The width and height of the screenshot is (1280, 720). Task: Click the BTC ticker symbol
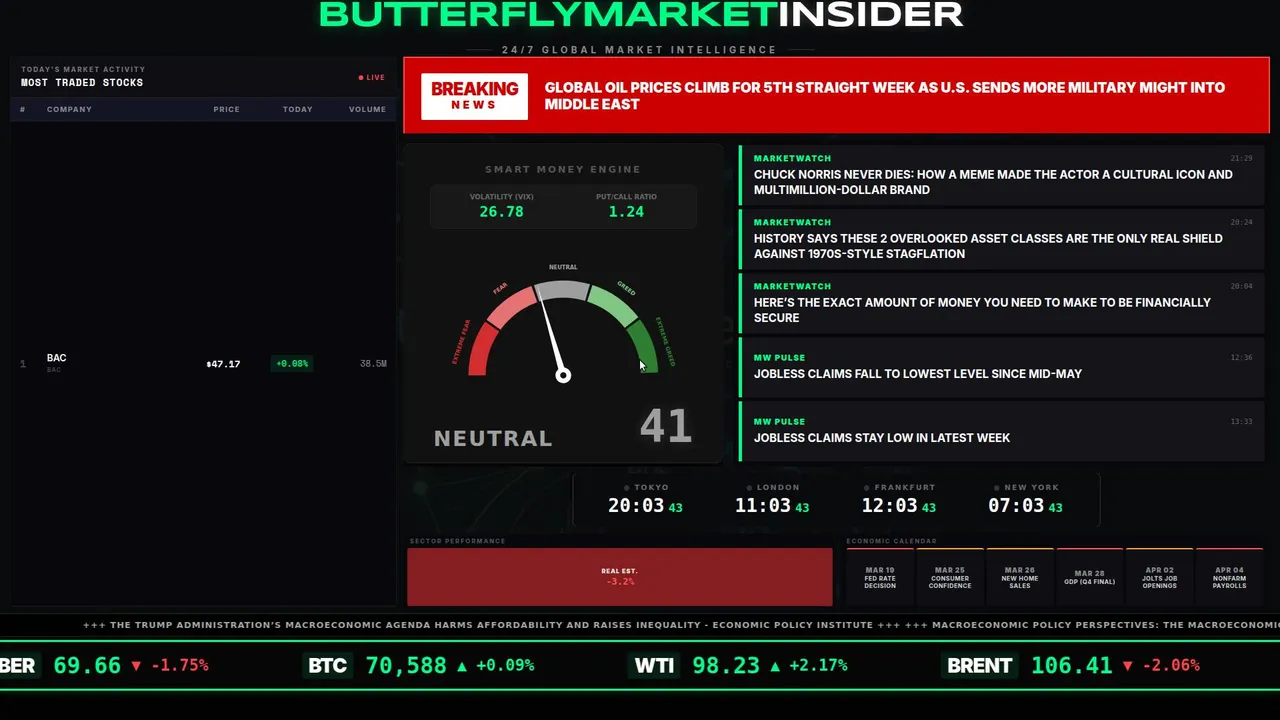tap(328, 665)
